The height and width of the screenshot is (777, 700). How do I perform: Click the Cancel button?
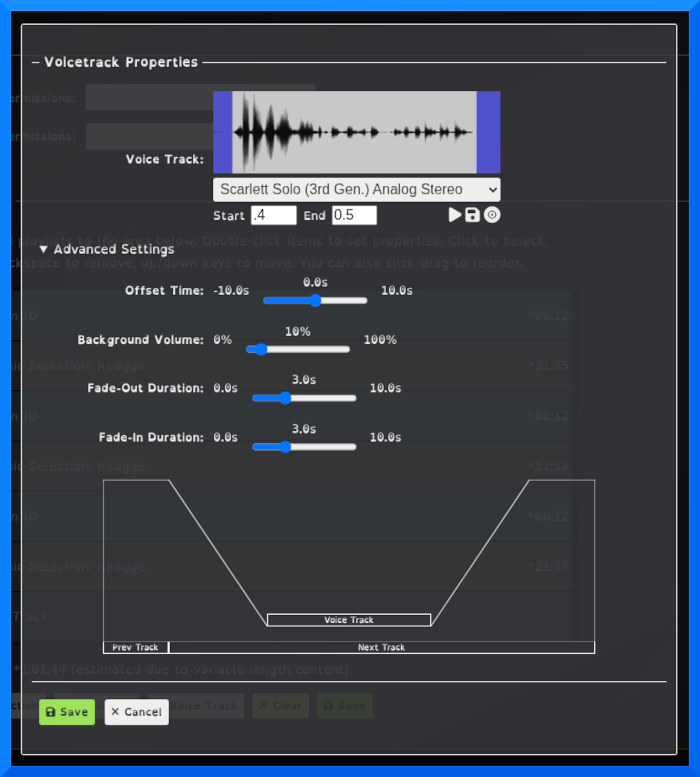coord(136,712)
